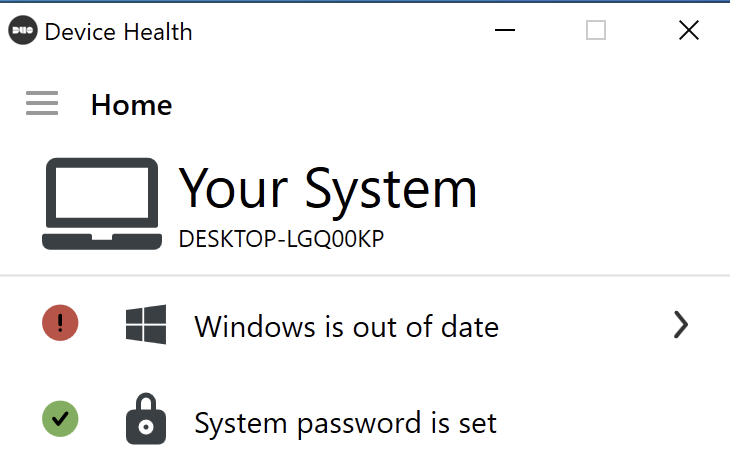Click the red exclamation warning status icon
Image resolution: width=730 pixels, height=470 pixels.
point(60,323)
